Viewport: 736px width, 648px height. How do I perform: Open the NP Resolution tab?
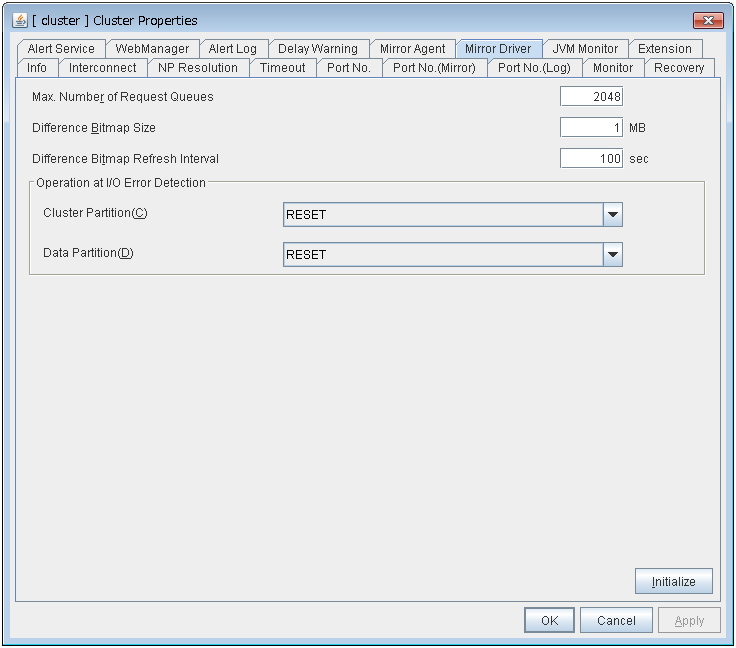coord(198,68)
